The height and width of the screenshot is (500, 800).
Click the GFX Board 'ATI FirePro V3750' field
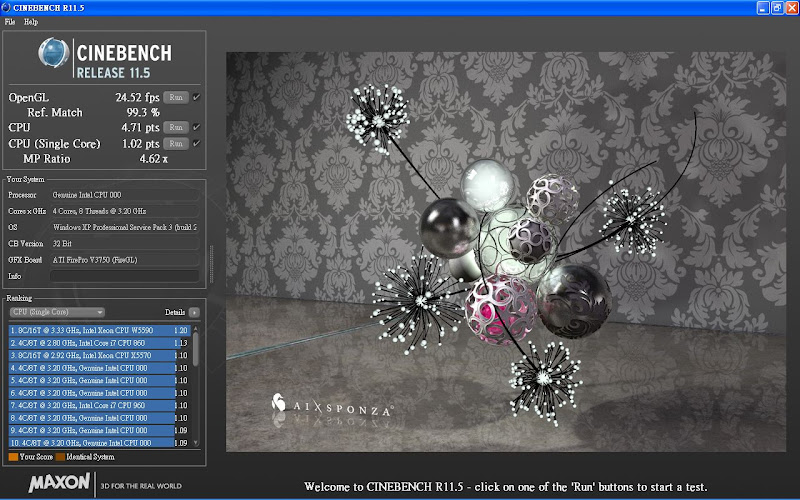tap(124, 260)
